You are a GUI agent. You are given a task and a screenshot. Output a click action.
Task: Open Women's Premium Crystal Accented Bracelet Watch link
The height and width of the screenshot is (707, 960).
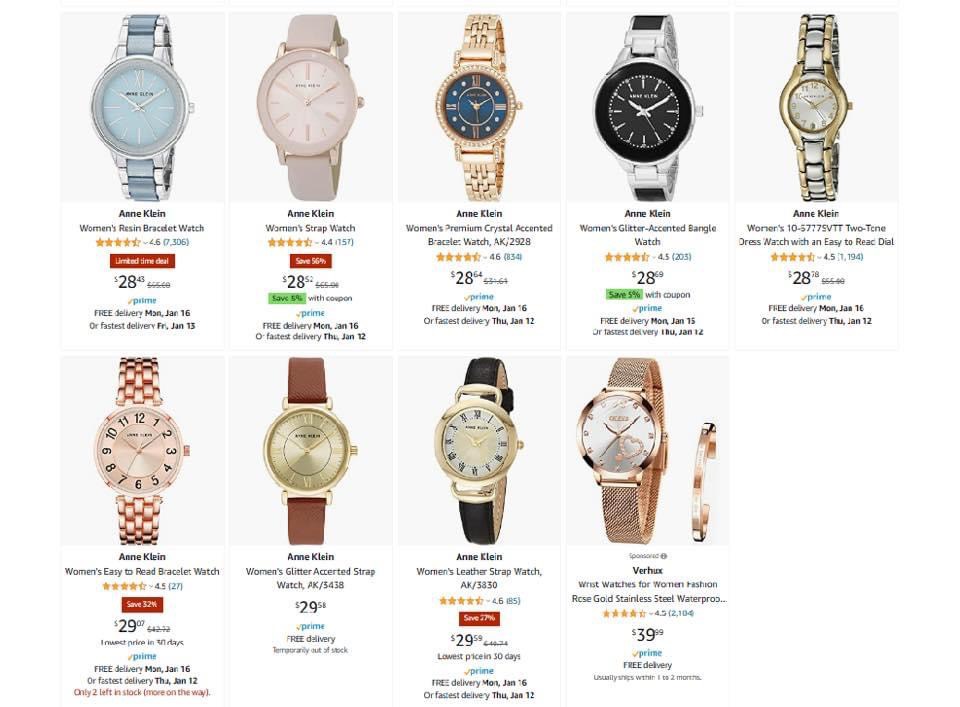[479, 234]
